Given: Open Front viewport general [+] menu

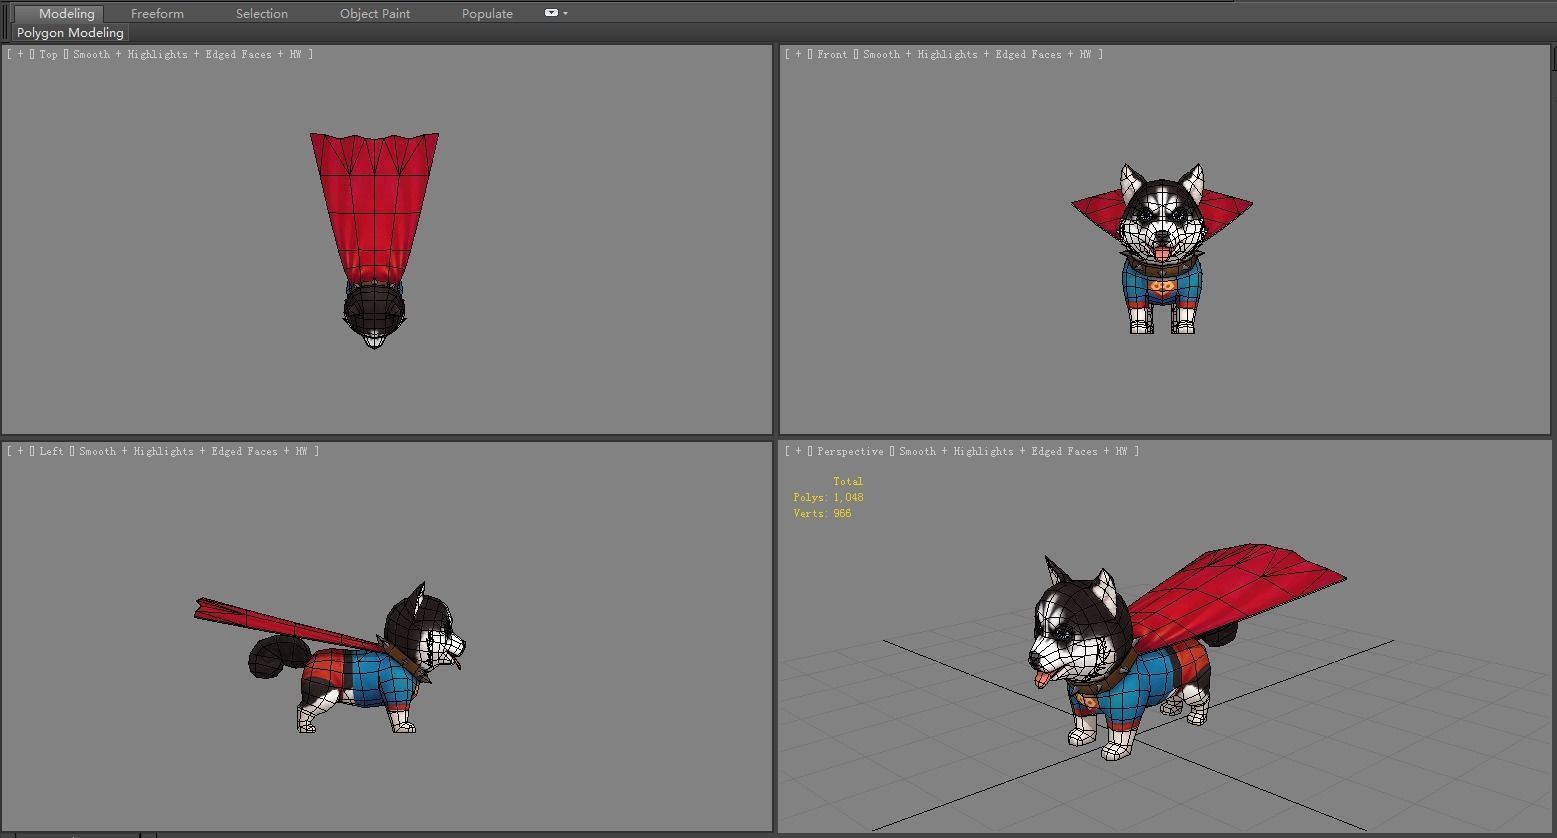Looking at the screenshot, I should pos(798,54).
